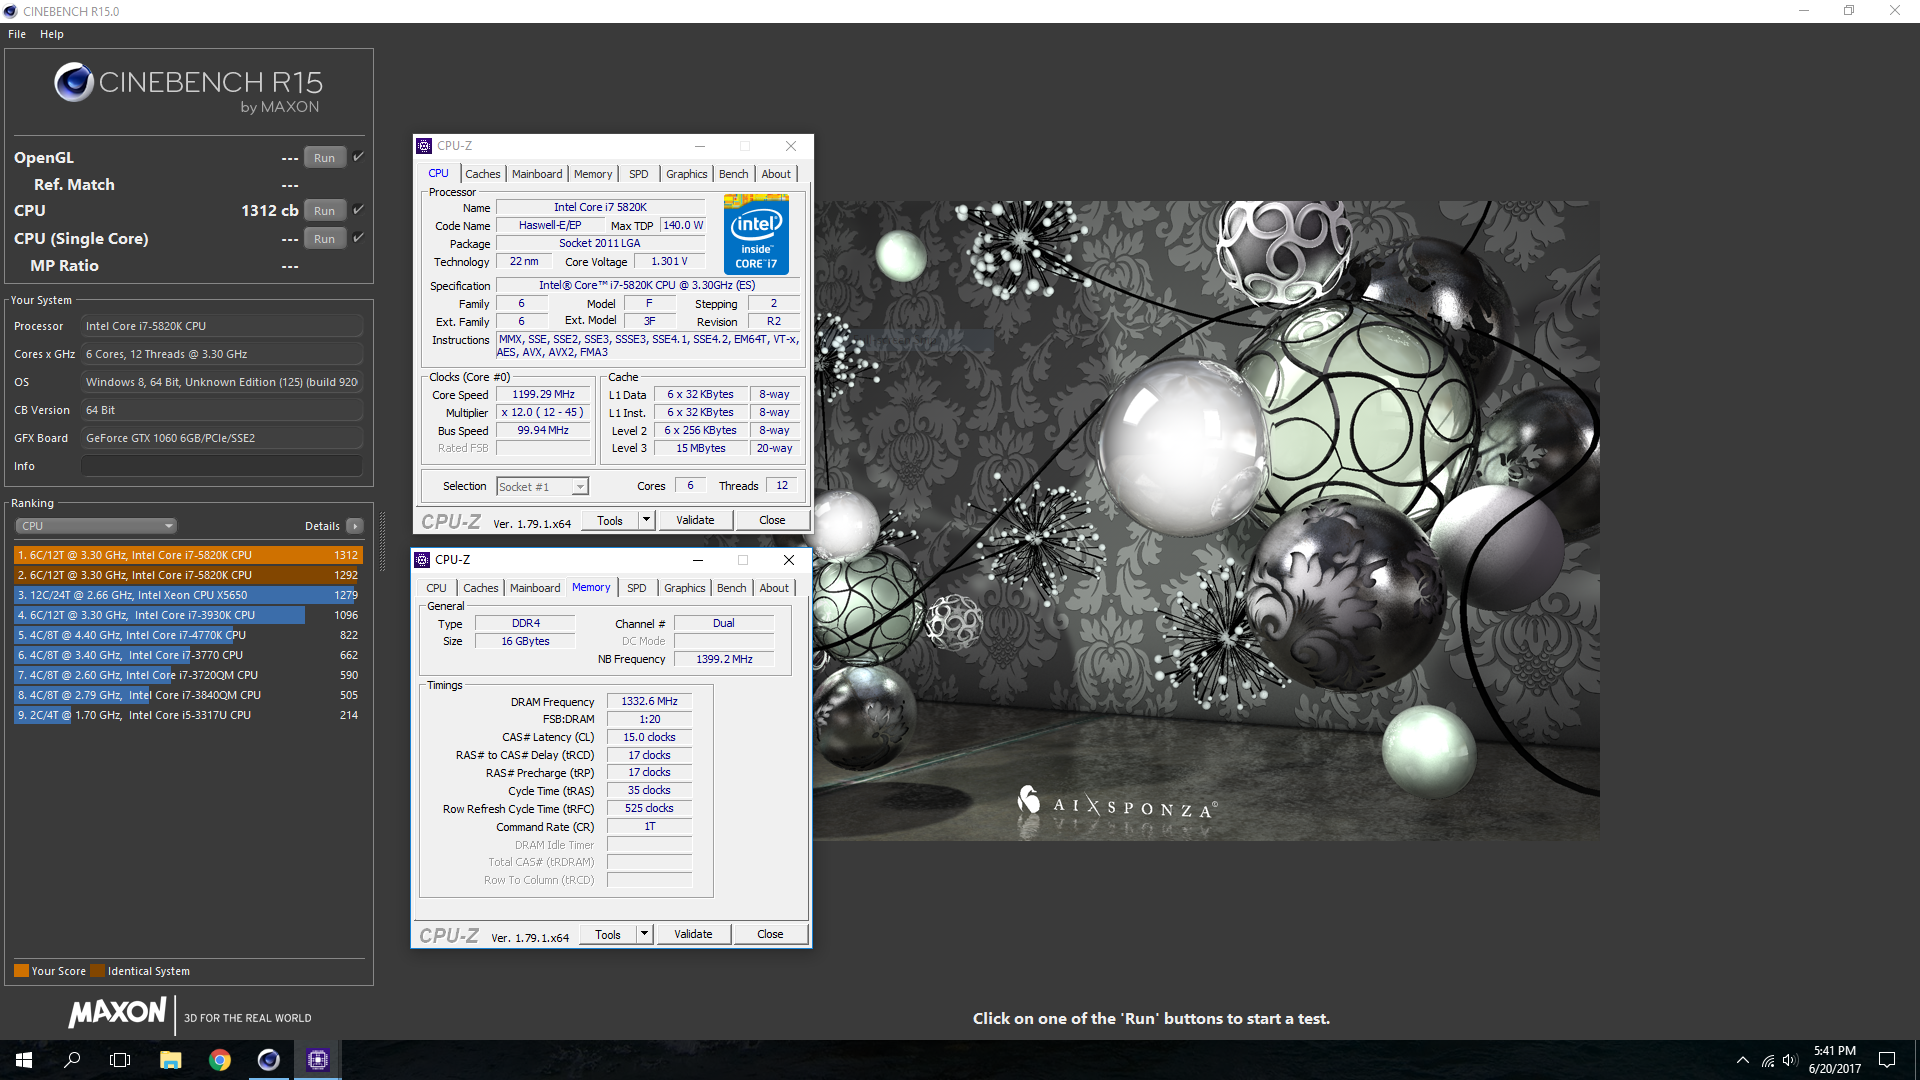Select the i7-3840QM ranking row

[x=188, y=695]
